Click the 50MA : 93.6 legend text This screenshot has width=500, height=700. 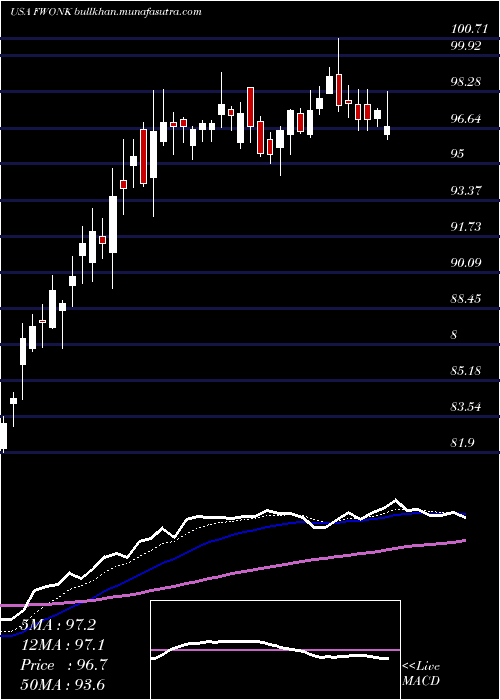click(x=62, y=685)
